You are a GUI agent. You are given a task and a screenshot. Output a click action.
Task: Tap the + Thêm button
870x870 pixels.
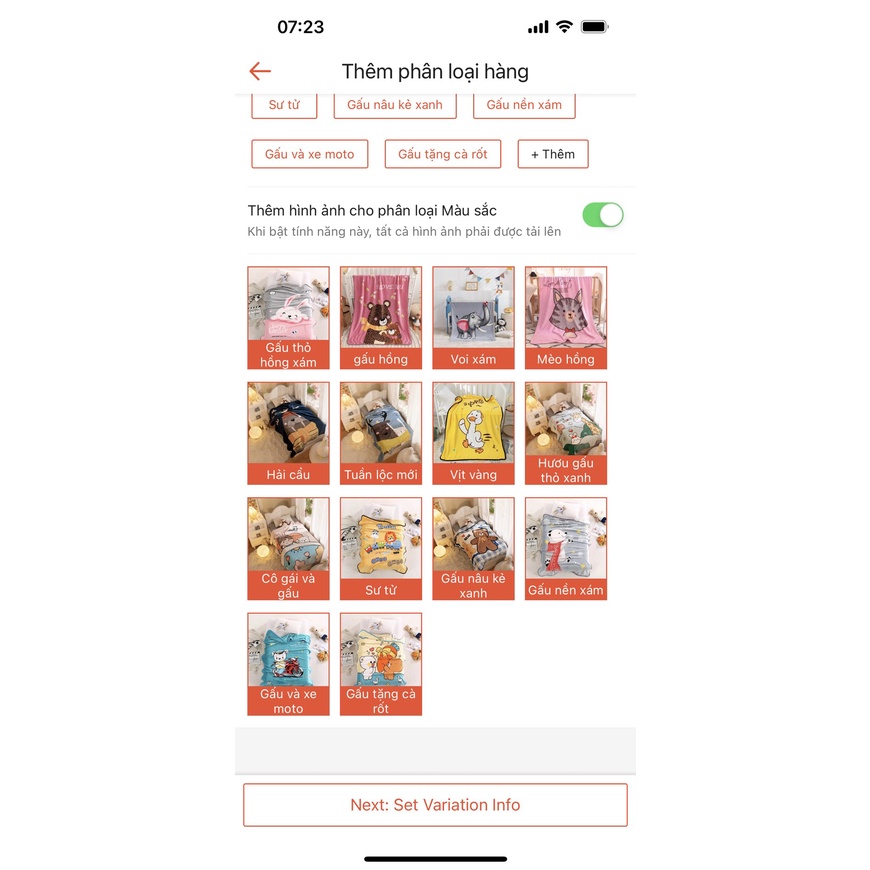[x=553, y=154]
